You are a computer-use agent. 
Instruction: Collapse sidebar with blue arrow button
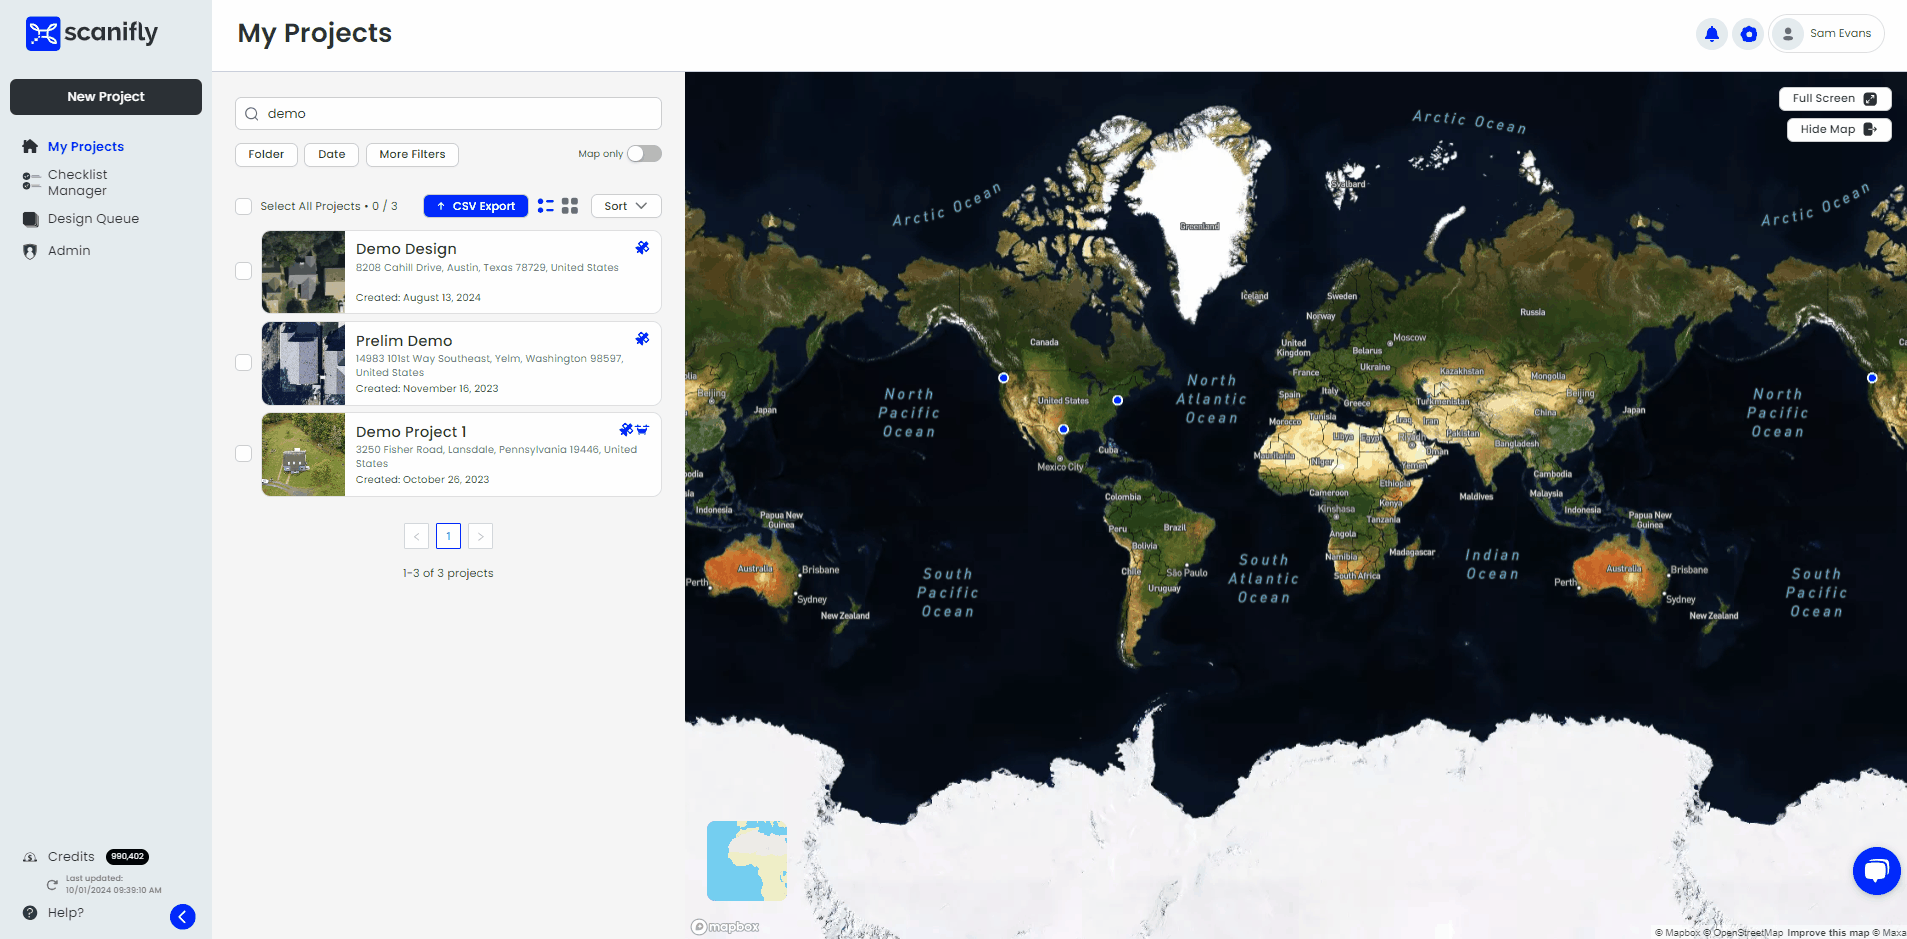(x=182, y=916)
